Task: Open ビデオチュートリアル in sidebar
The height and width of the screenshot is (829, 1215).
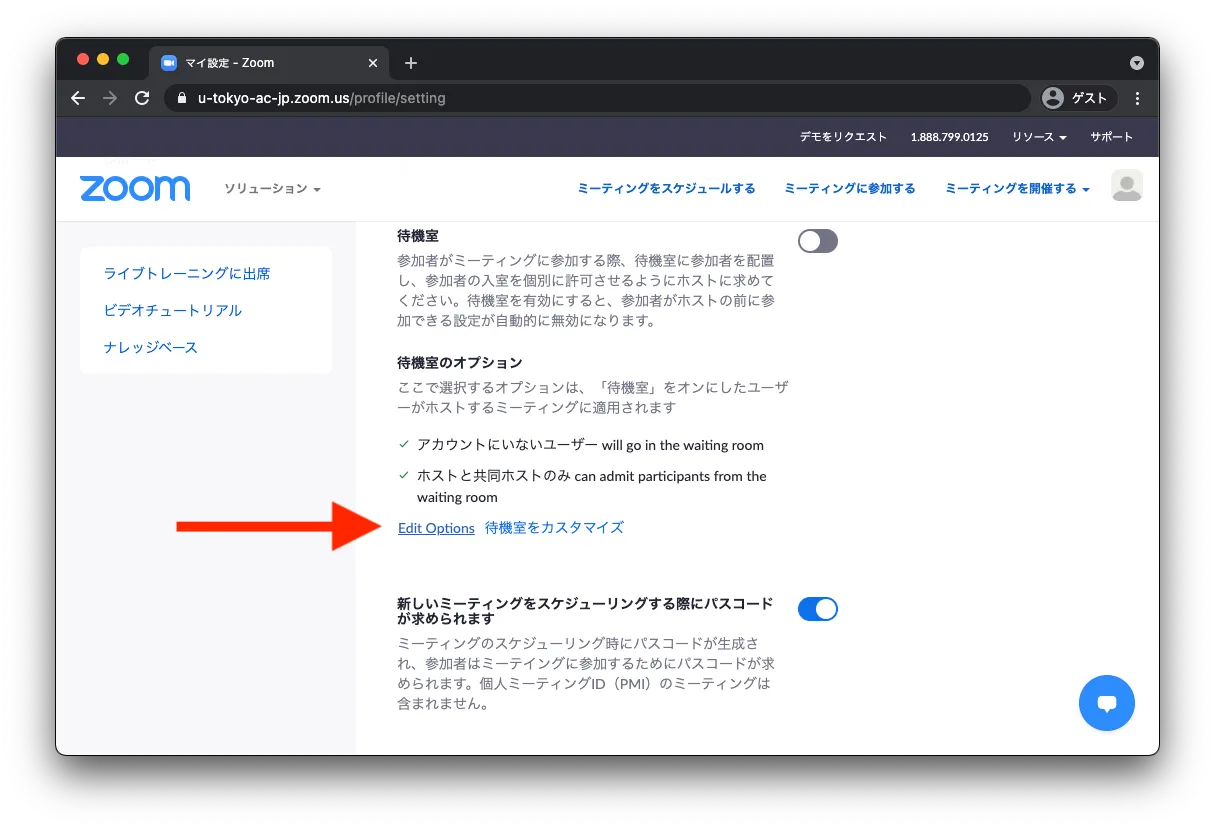Action: point(173,310)
